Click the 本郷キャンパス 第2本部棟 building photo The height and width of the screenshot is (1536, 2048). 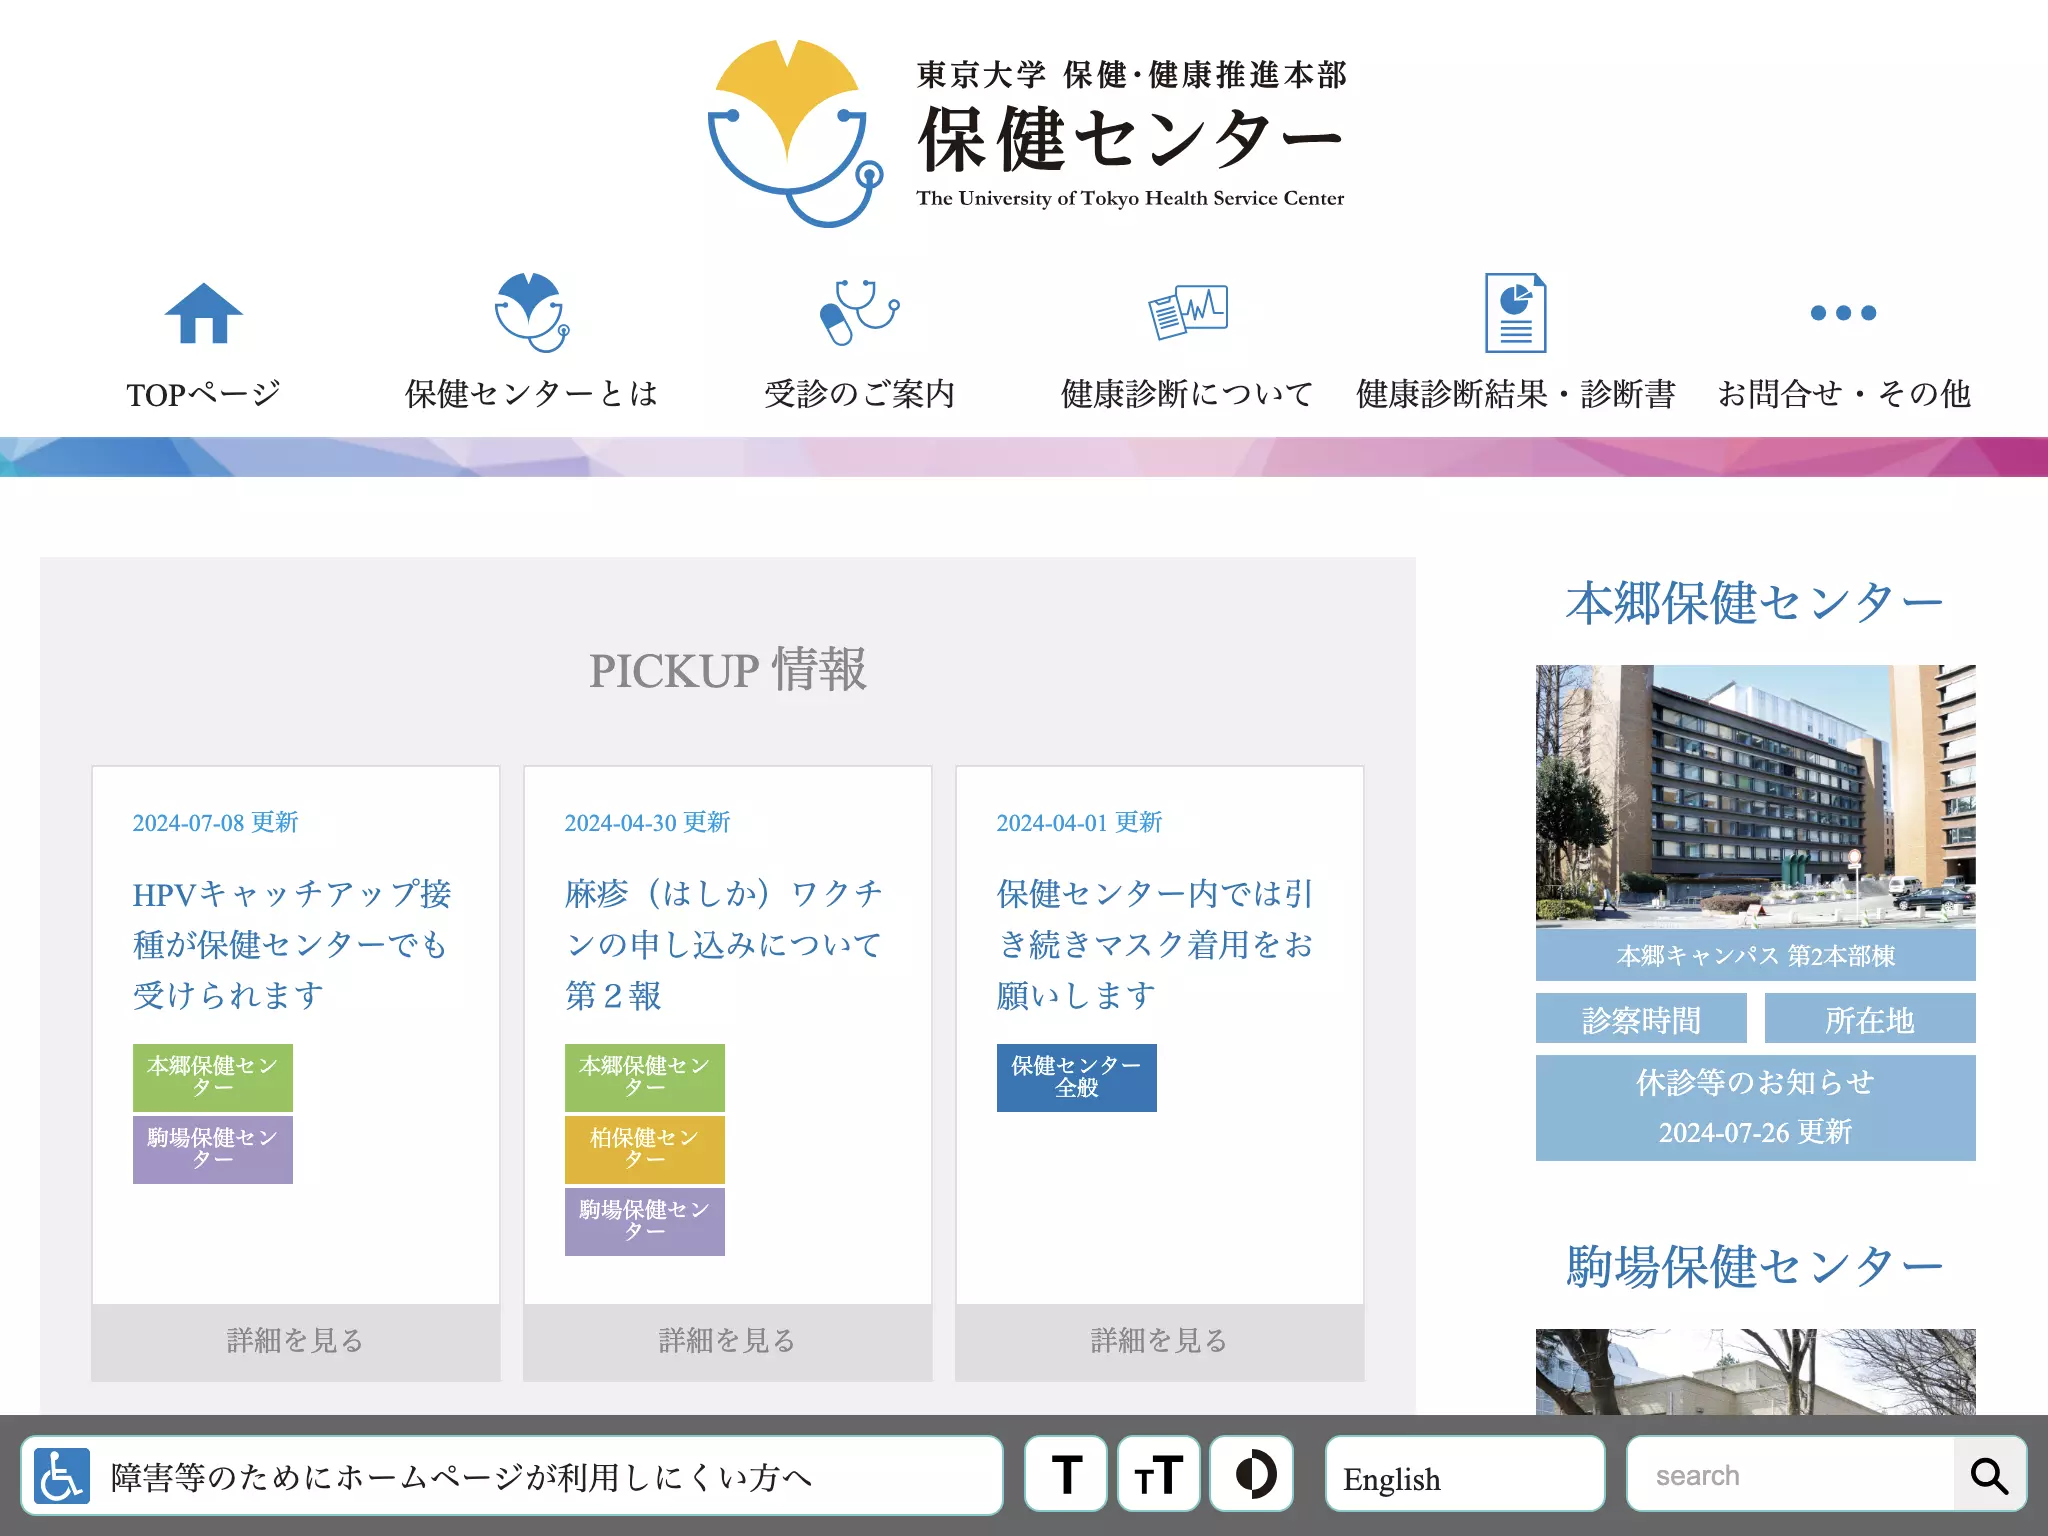1756,797
